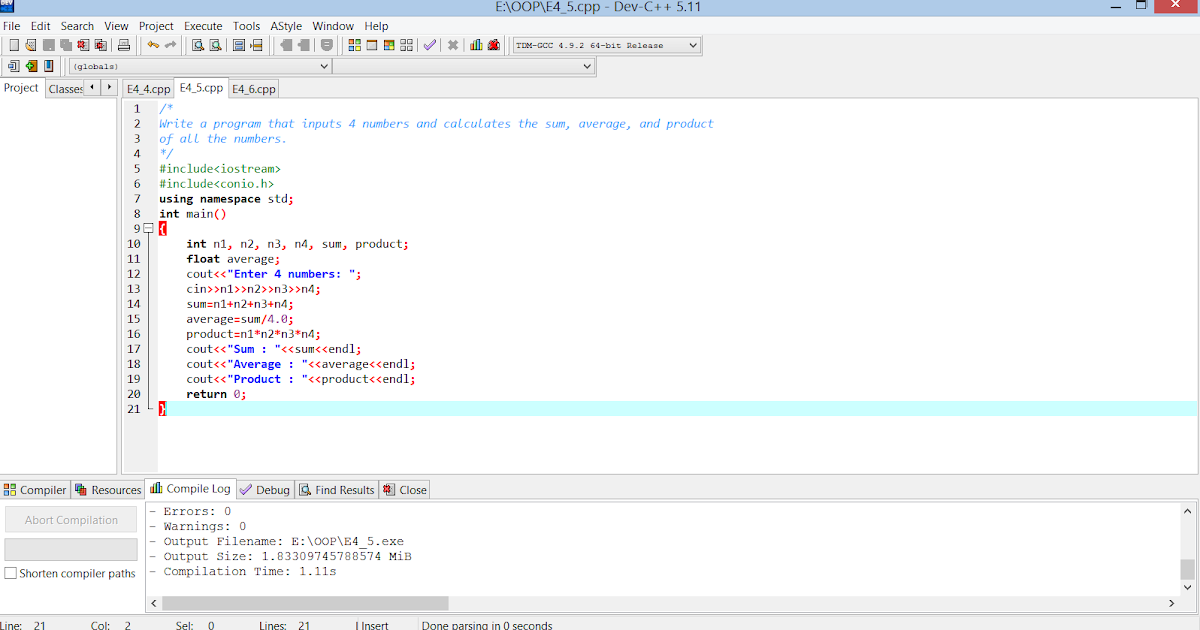Screen dimensions: 1200x630
Task: Click the compile log scroll right arrow
Action: 1172,603
